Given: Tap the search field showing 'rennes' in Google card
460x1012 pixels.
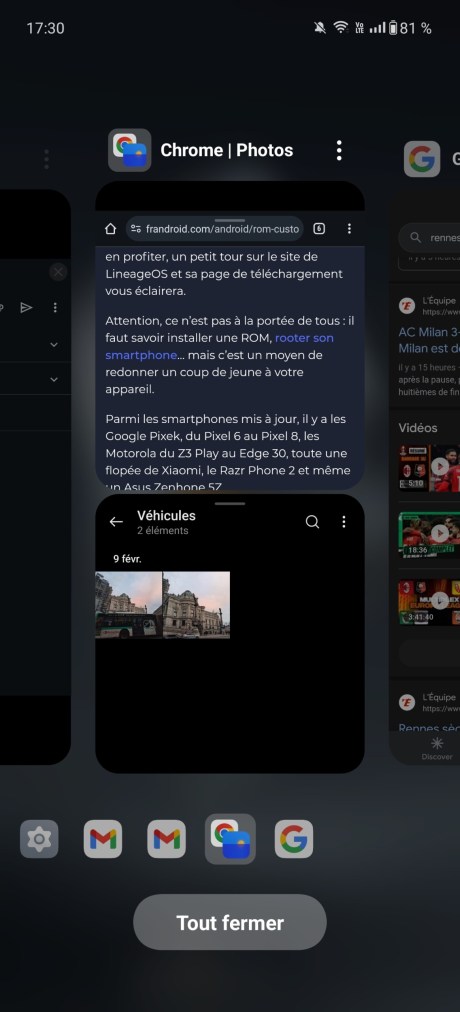Looking at the screenshot, I should tap(429, 238).
